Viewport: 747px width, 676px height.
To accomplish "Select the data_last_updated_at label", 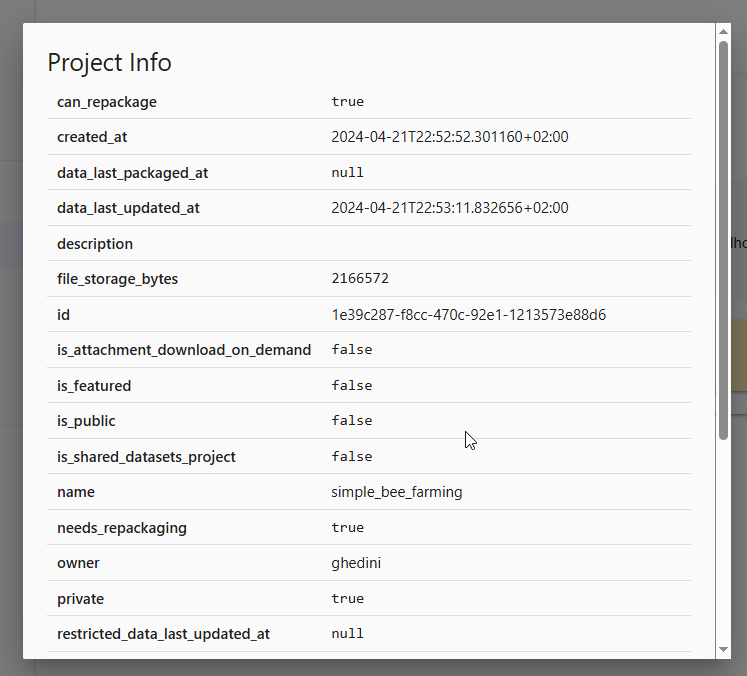I will (128, 208).
